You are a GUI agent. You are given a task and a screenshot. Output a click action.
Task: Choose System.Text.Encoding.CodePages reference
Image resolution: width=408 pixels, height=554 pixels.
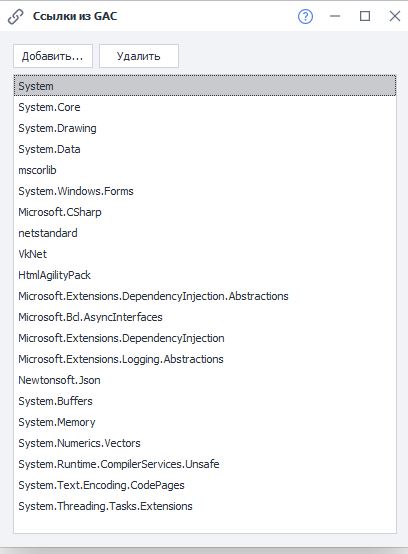coord(205,485)
